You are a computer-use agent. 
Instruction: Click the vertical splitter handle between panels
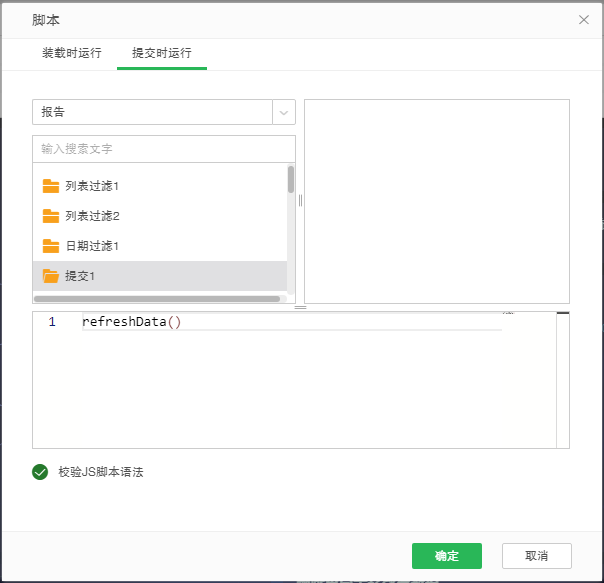tap(300, 201)
